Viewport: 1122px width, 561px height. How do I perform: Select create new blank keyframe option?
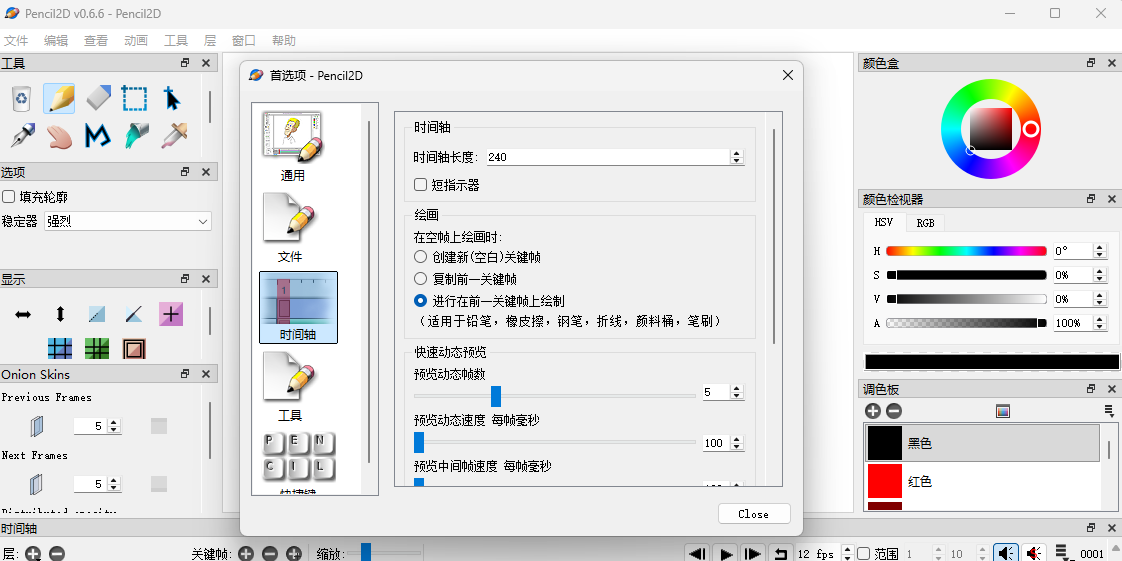click(421, 257)
